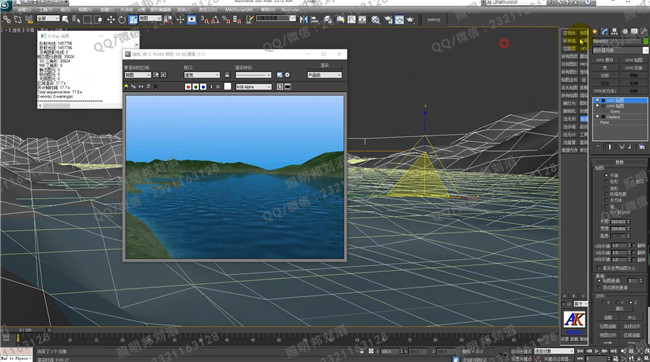The height and width of the screenshot is (362, 650).
Task: Open the Select by Name dialog icon
Action: click(76, 19)
